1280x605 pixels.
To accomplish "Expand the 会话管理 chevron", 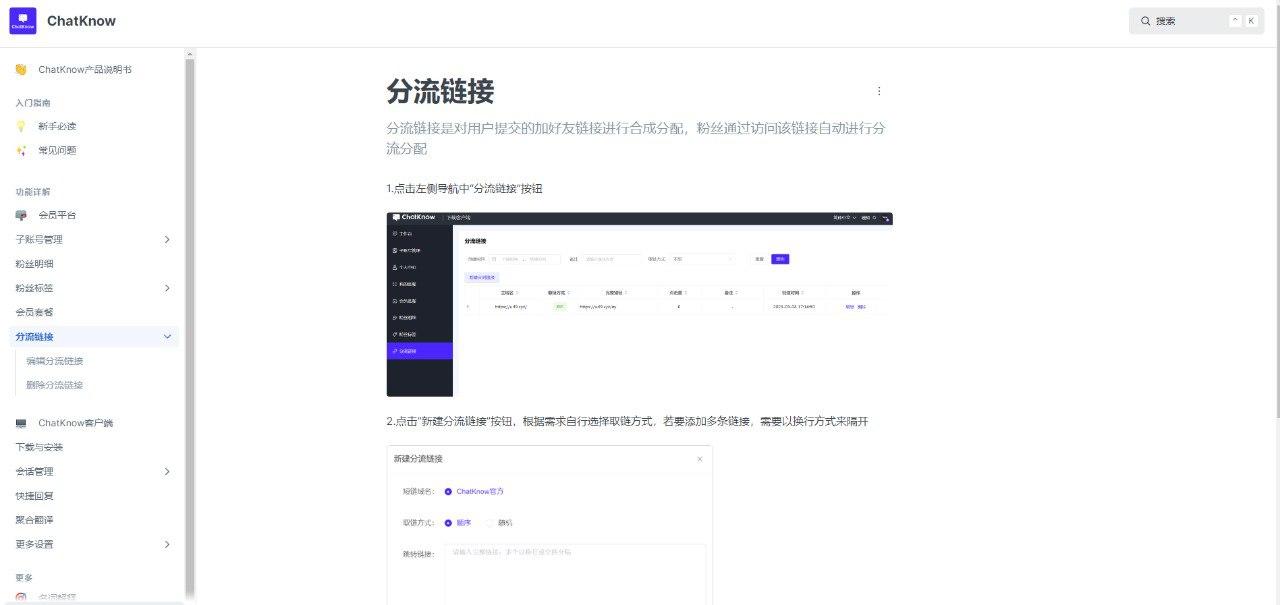I will [x=167, y=471].
